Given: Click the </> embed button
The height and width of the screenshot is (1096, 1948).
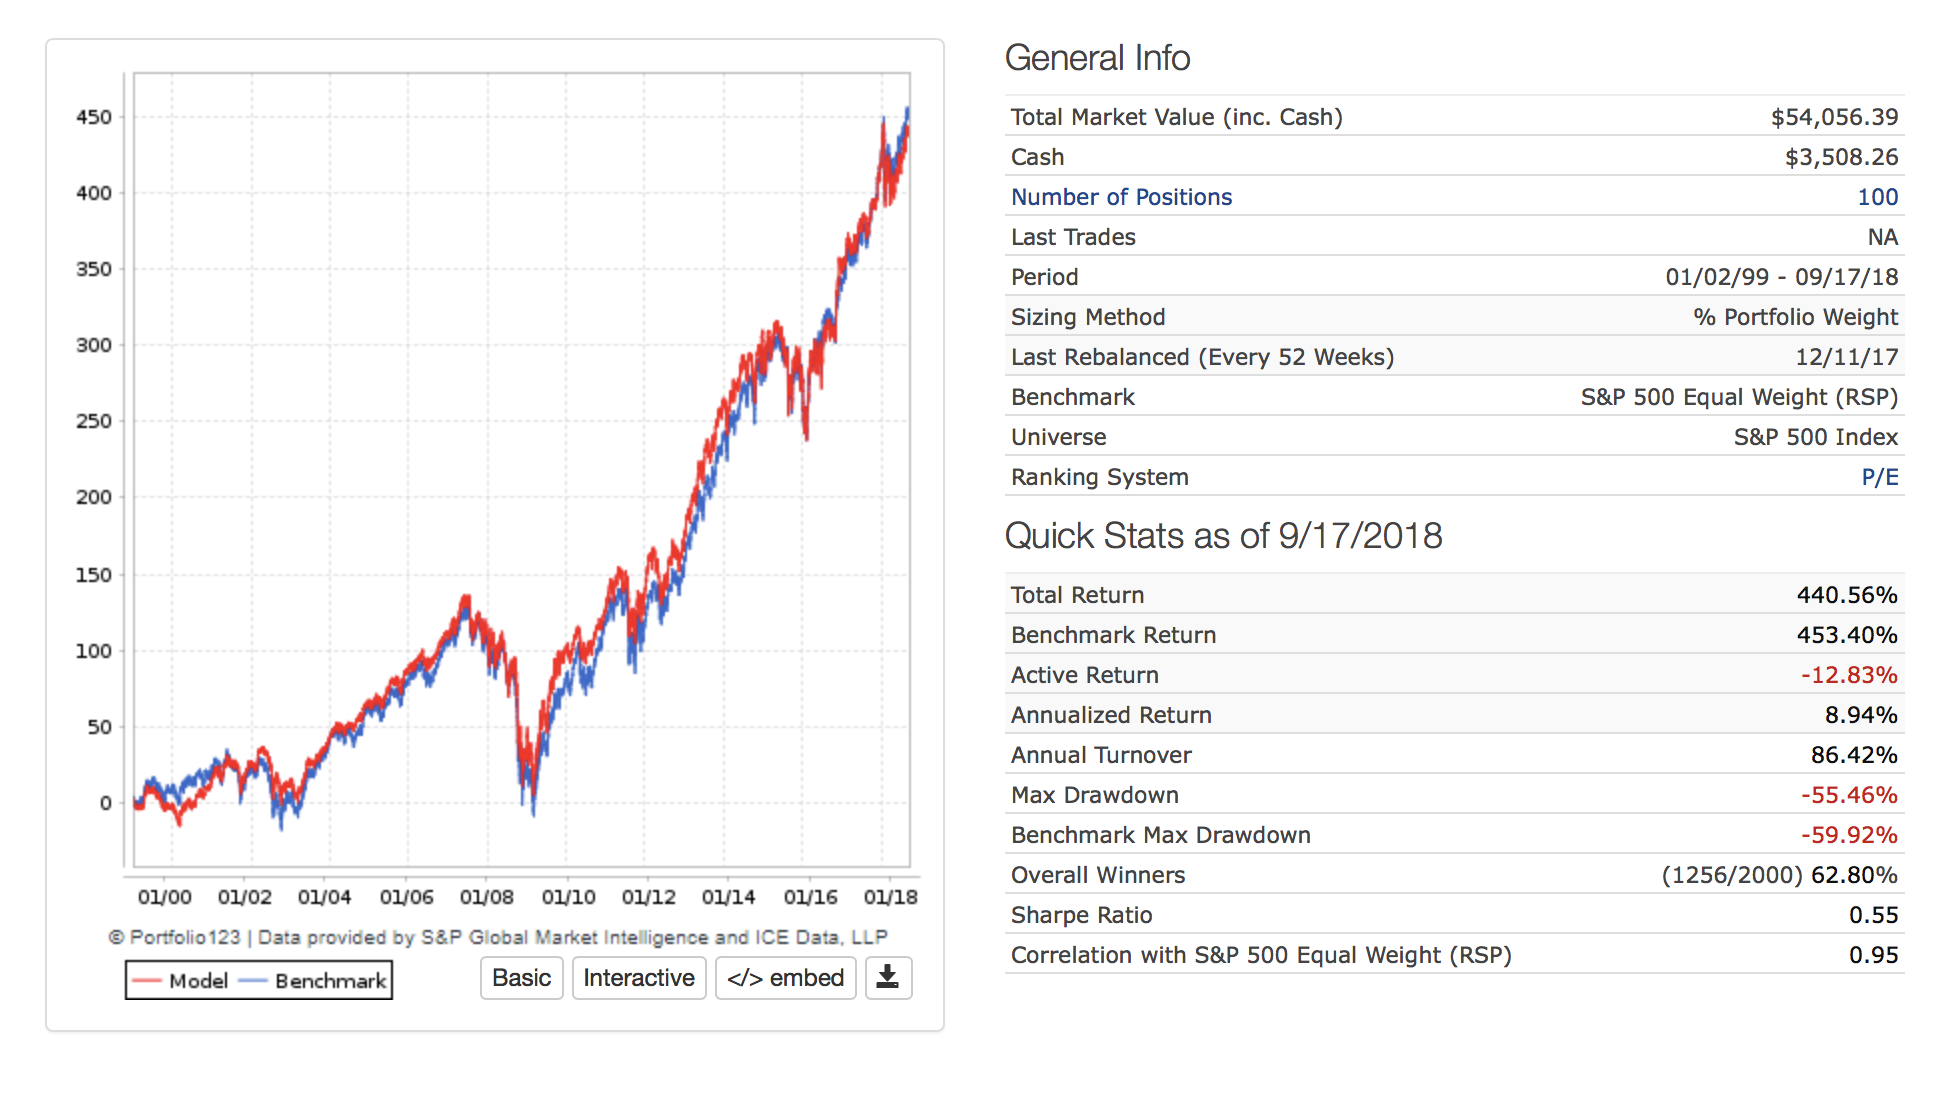Looking at the screenshot, I should [785, 978].
